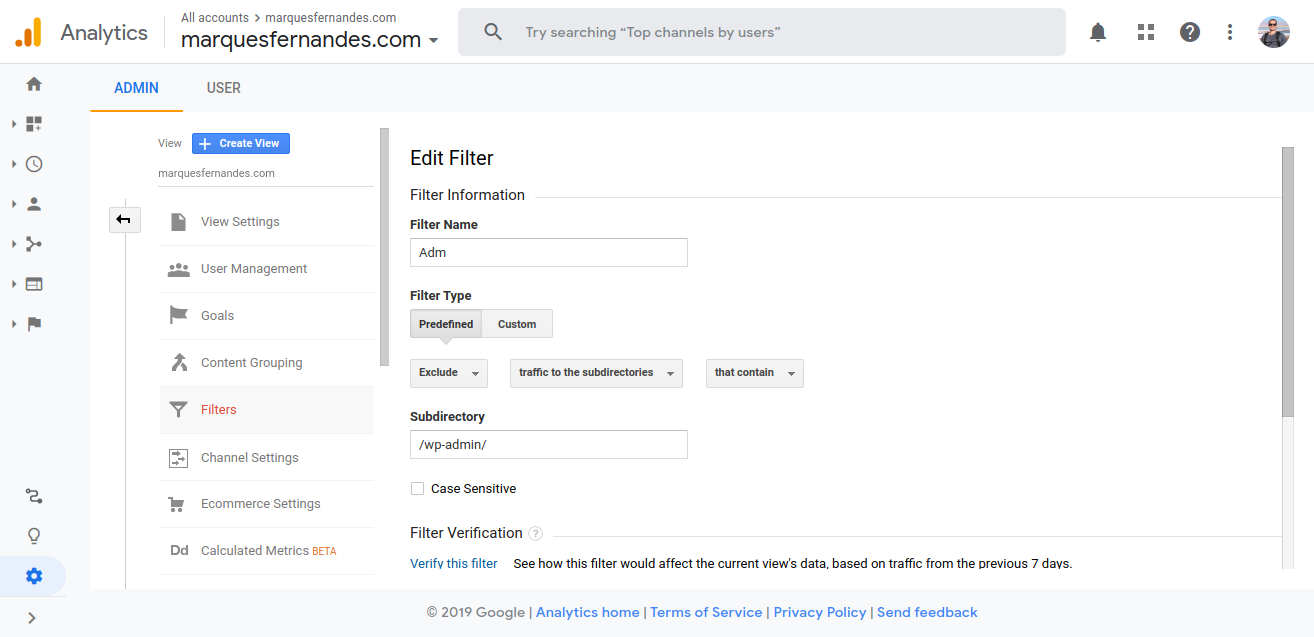Screen dimensions: 1314x637
Task: Click the 'Edit Filter' heading
Action: [x=452, y=158]
